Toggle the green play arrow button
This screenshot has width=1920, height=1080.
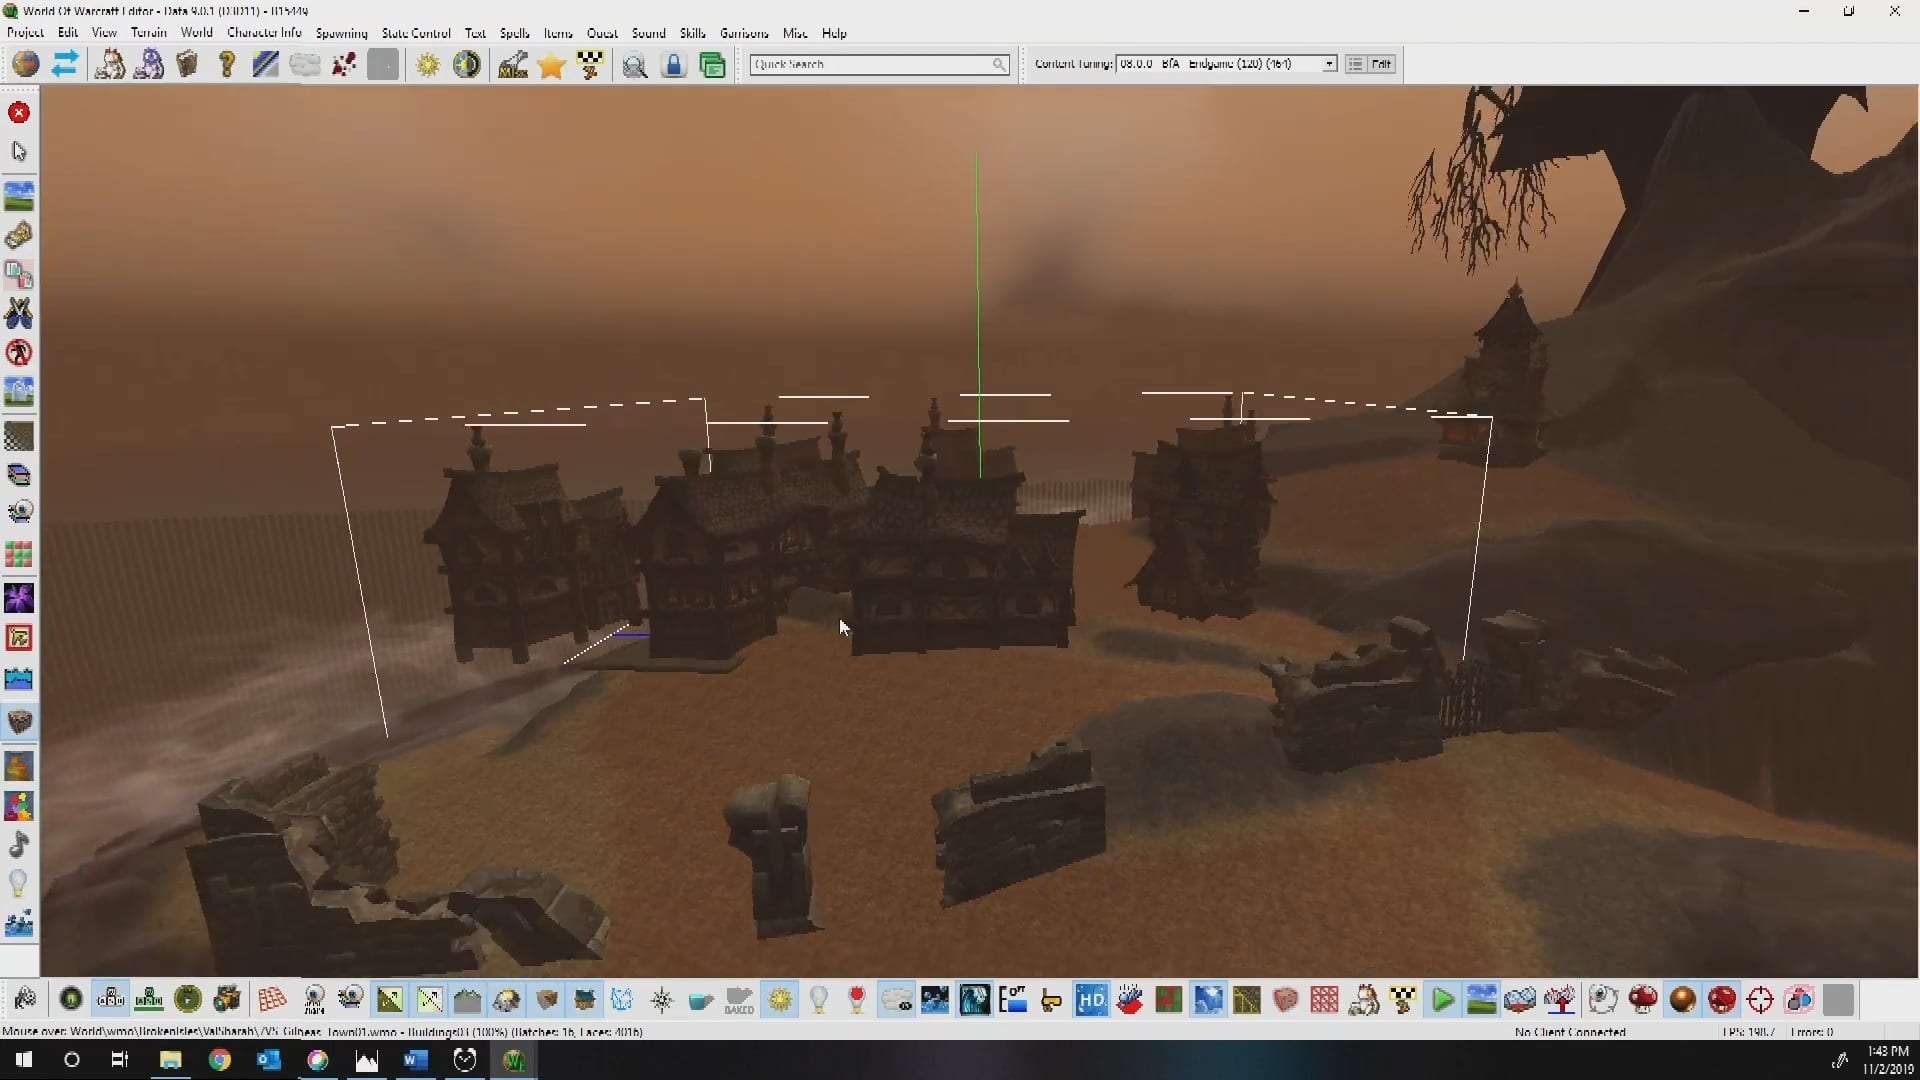[x=1442, y=999]
